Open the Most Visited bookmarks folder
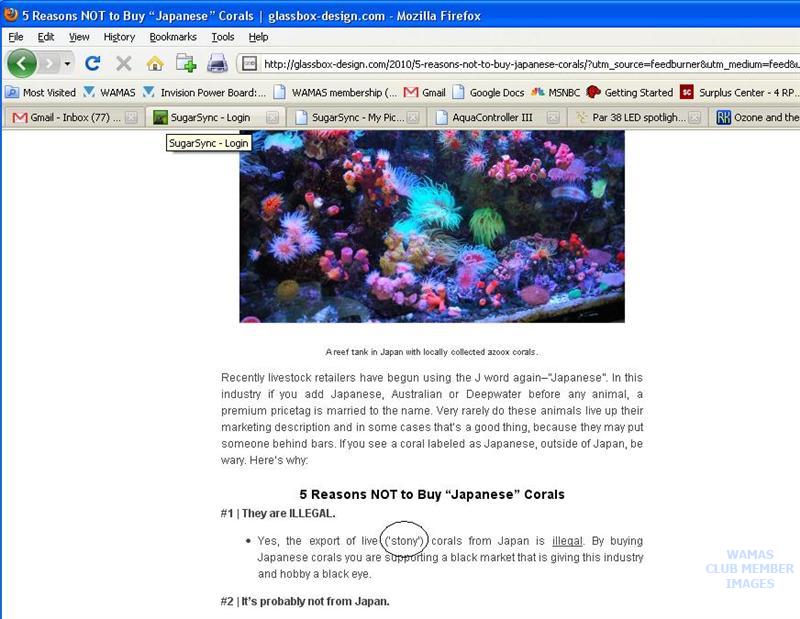This screenshot has width=800, height=619. tap(41, 92)
